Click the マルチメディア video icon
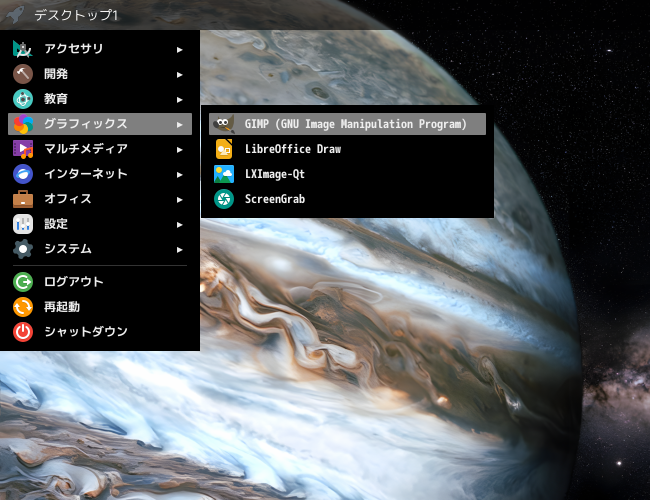 tap(23, 149)
